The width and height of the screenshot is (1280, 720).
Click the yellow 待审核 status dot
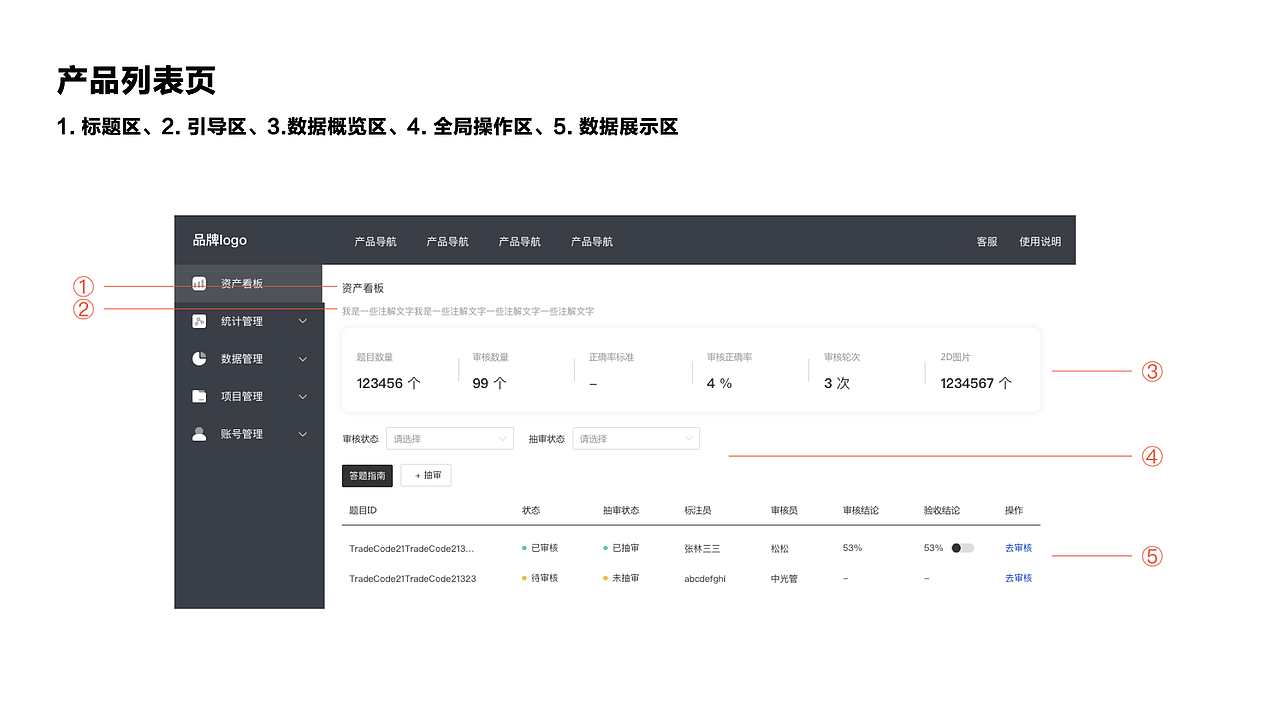[523, 577]
